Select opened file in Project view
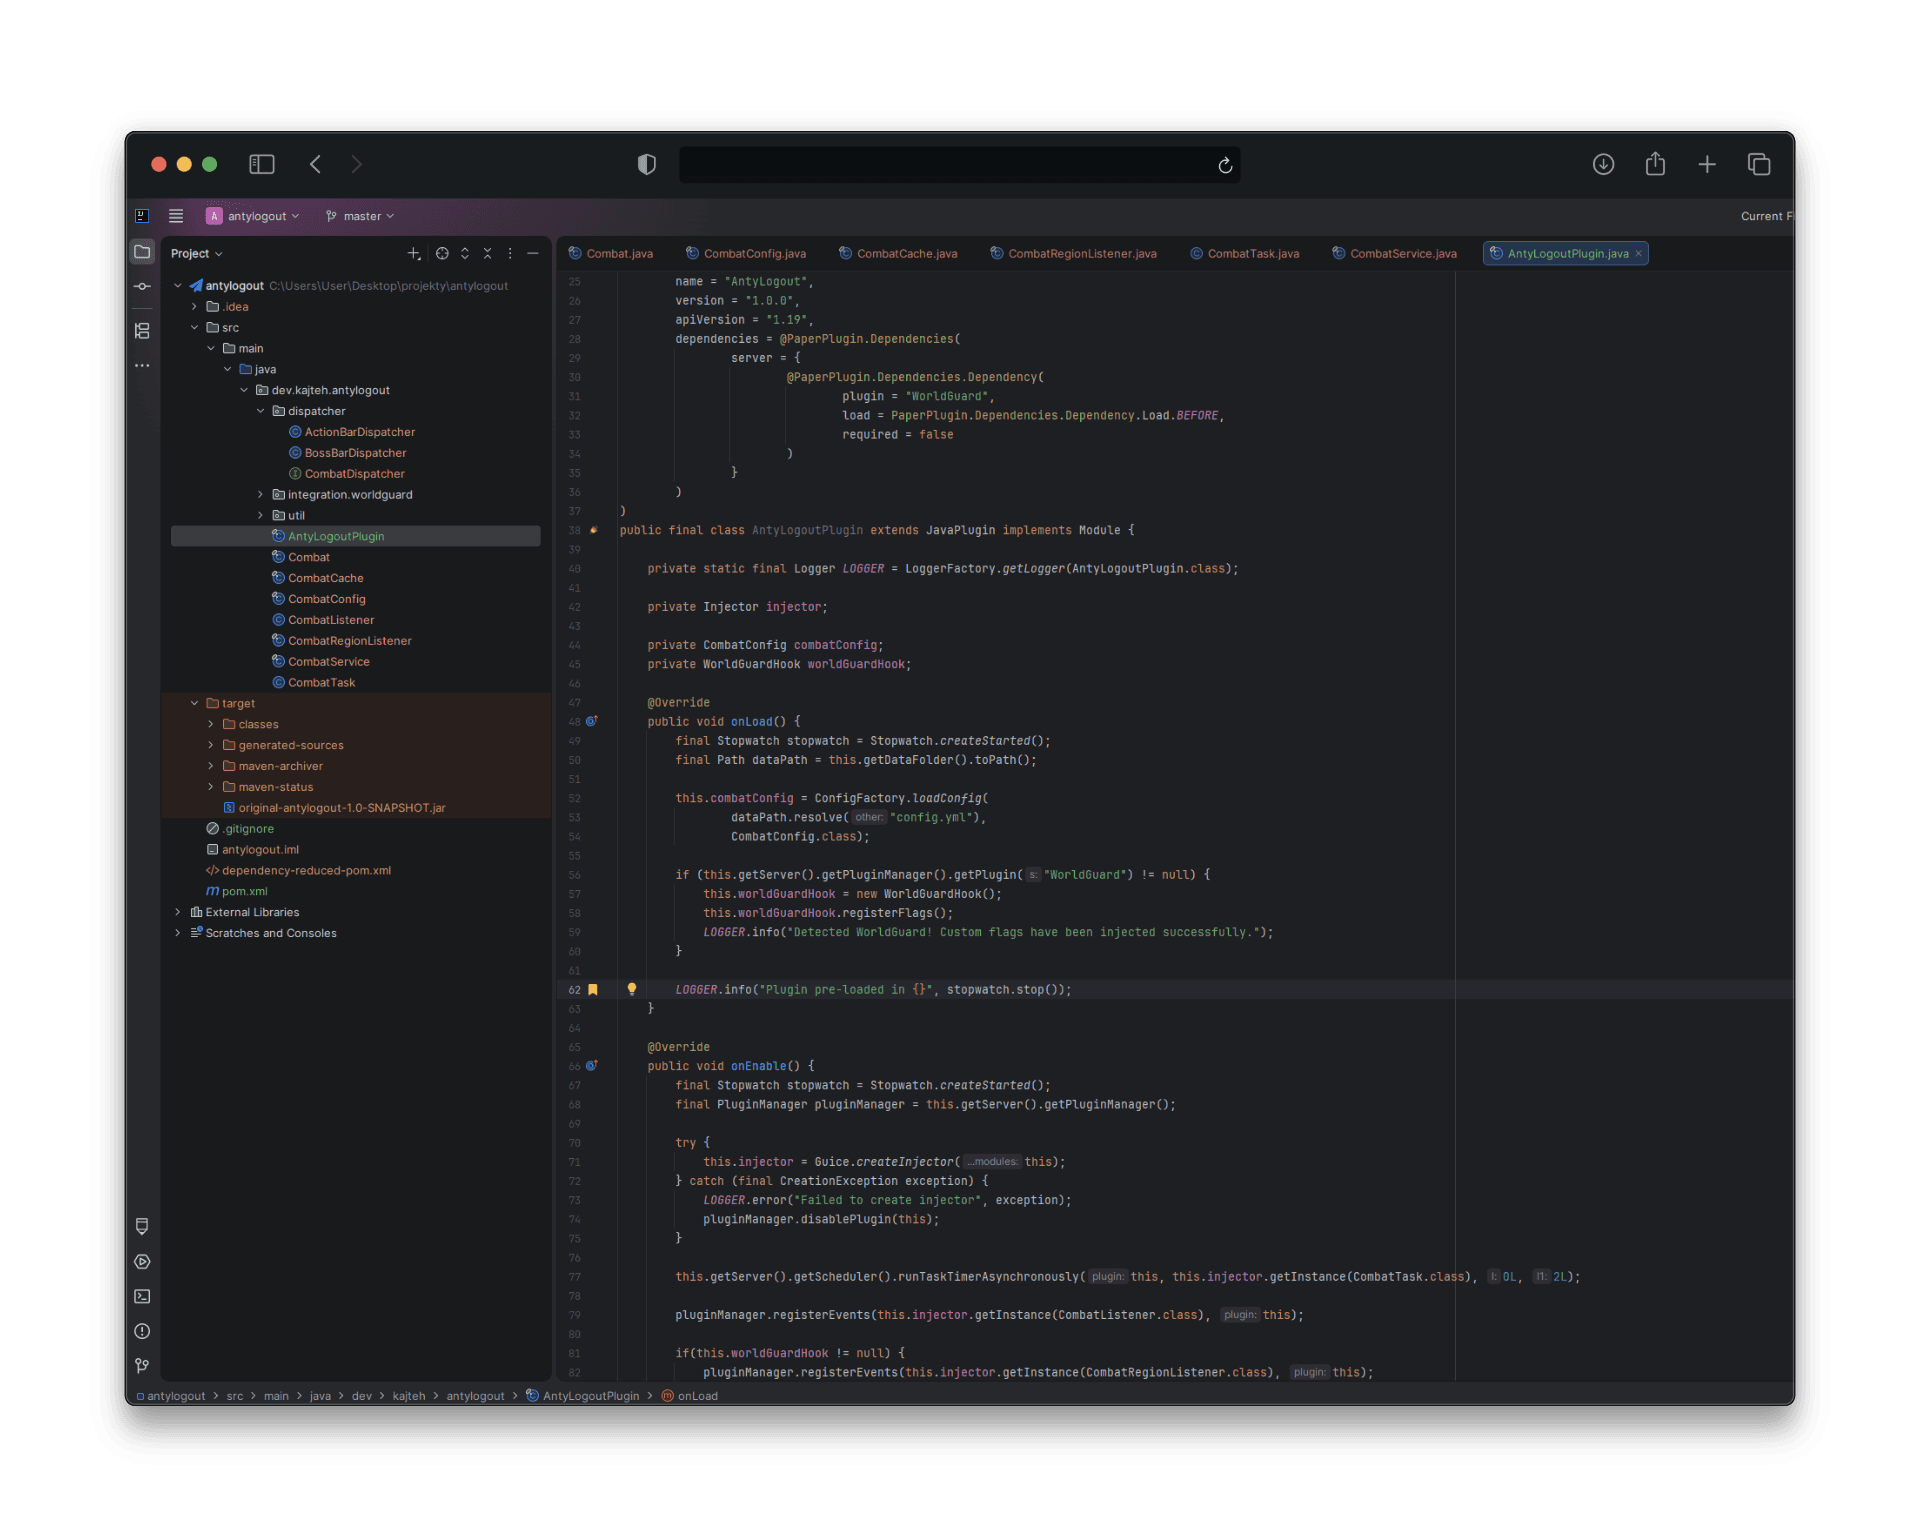The height and width of the screenshot is (1536, 1920). (x=442, y=253)
